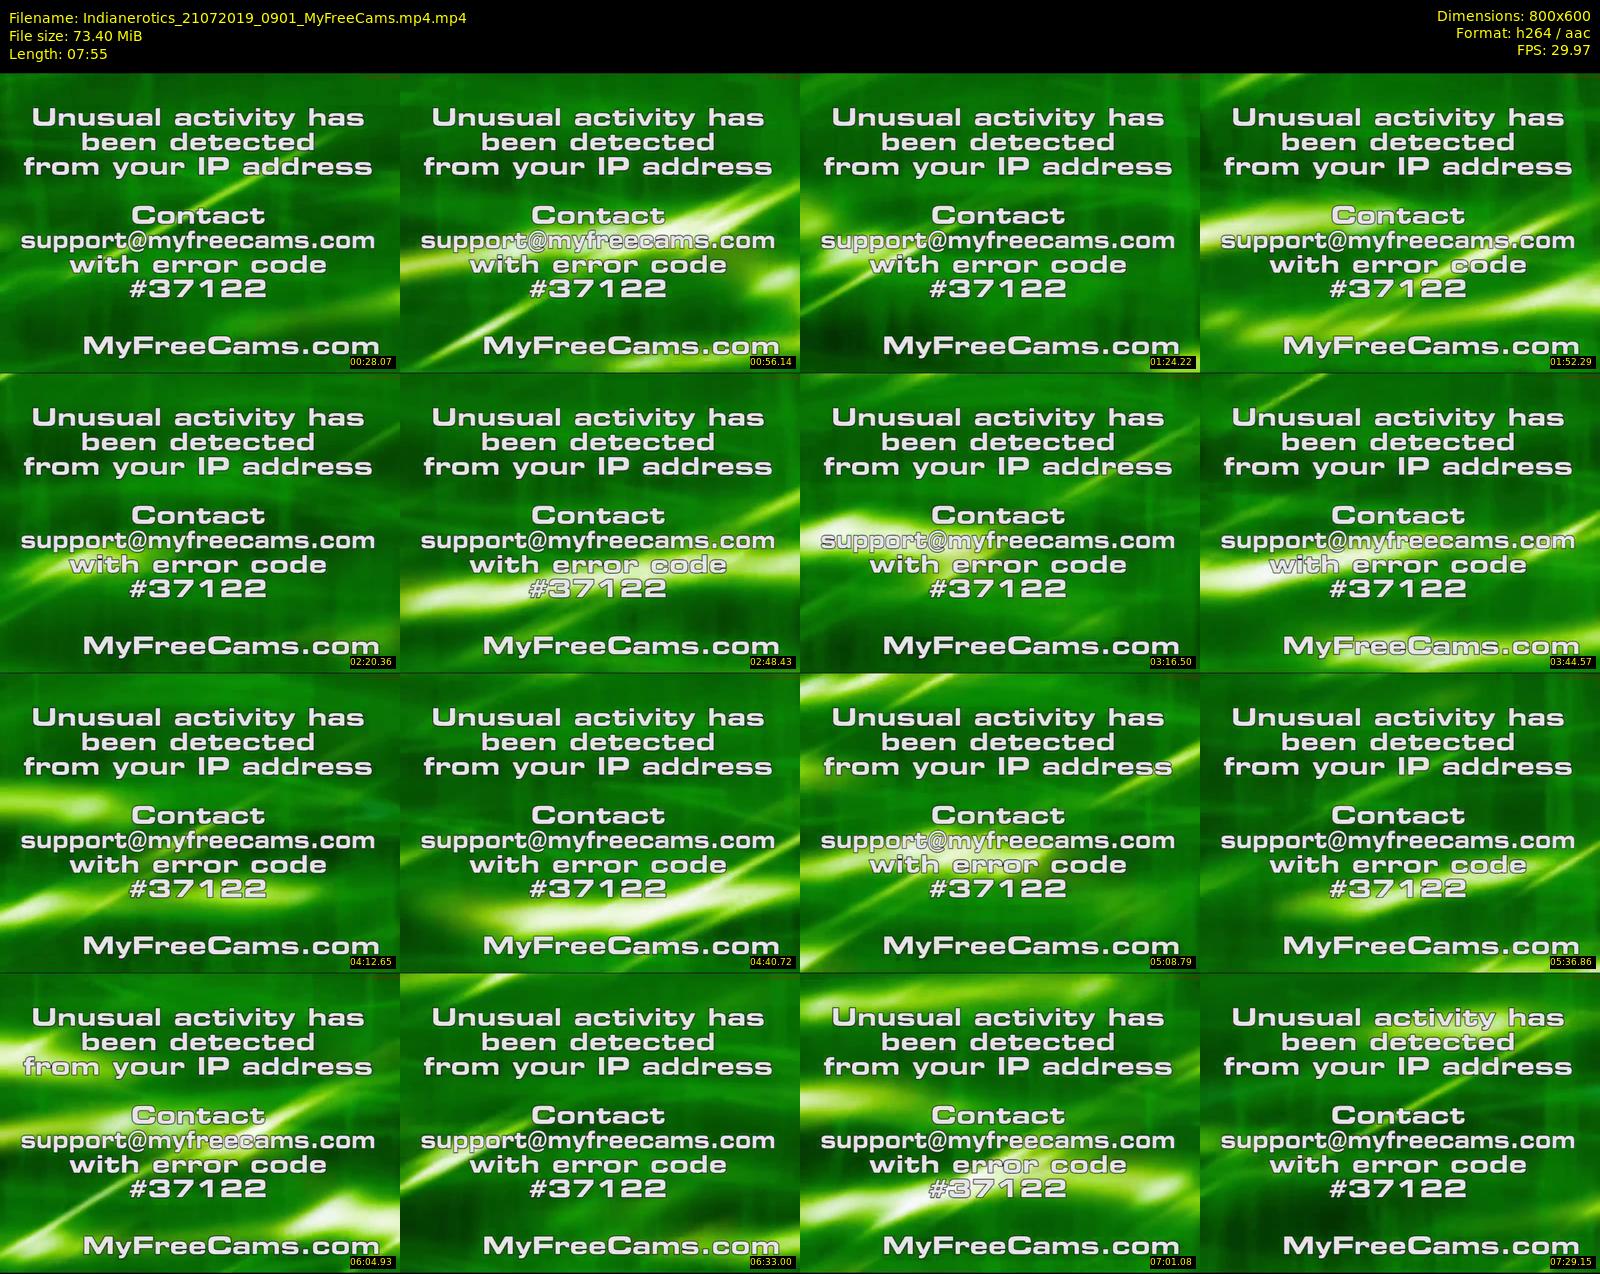1600x1274 pixels.
Task: Select the 'Dimensions: 800x600' text
Action: tap(1513, 16)
